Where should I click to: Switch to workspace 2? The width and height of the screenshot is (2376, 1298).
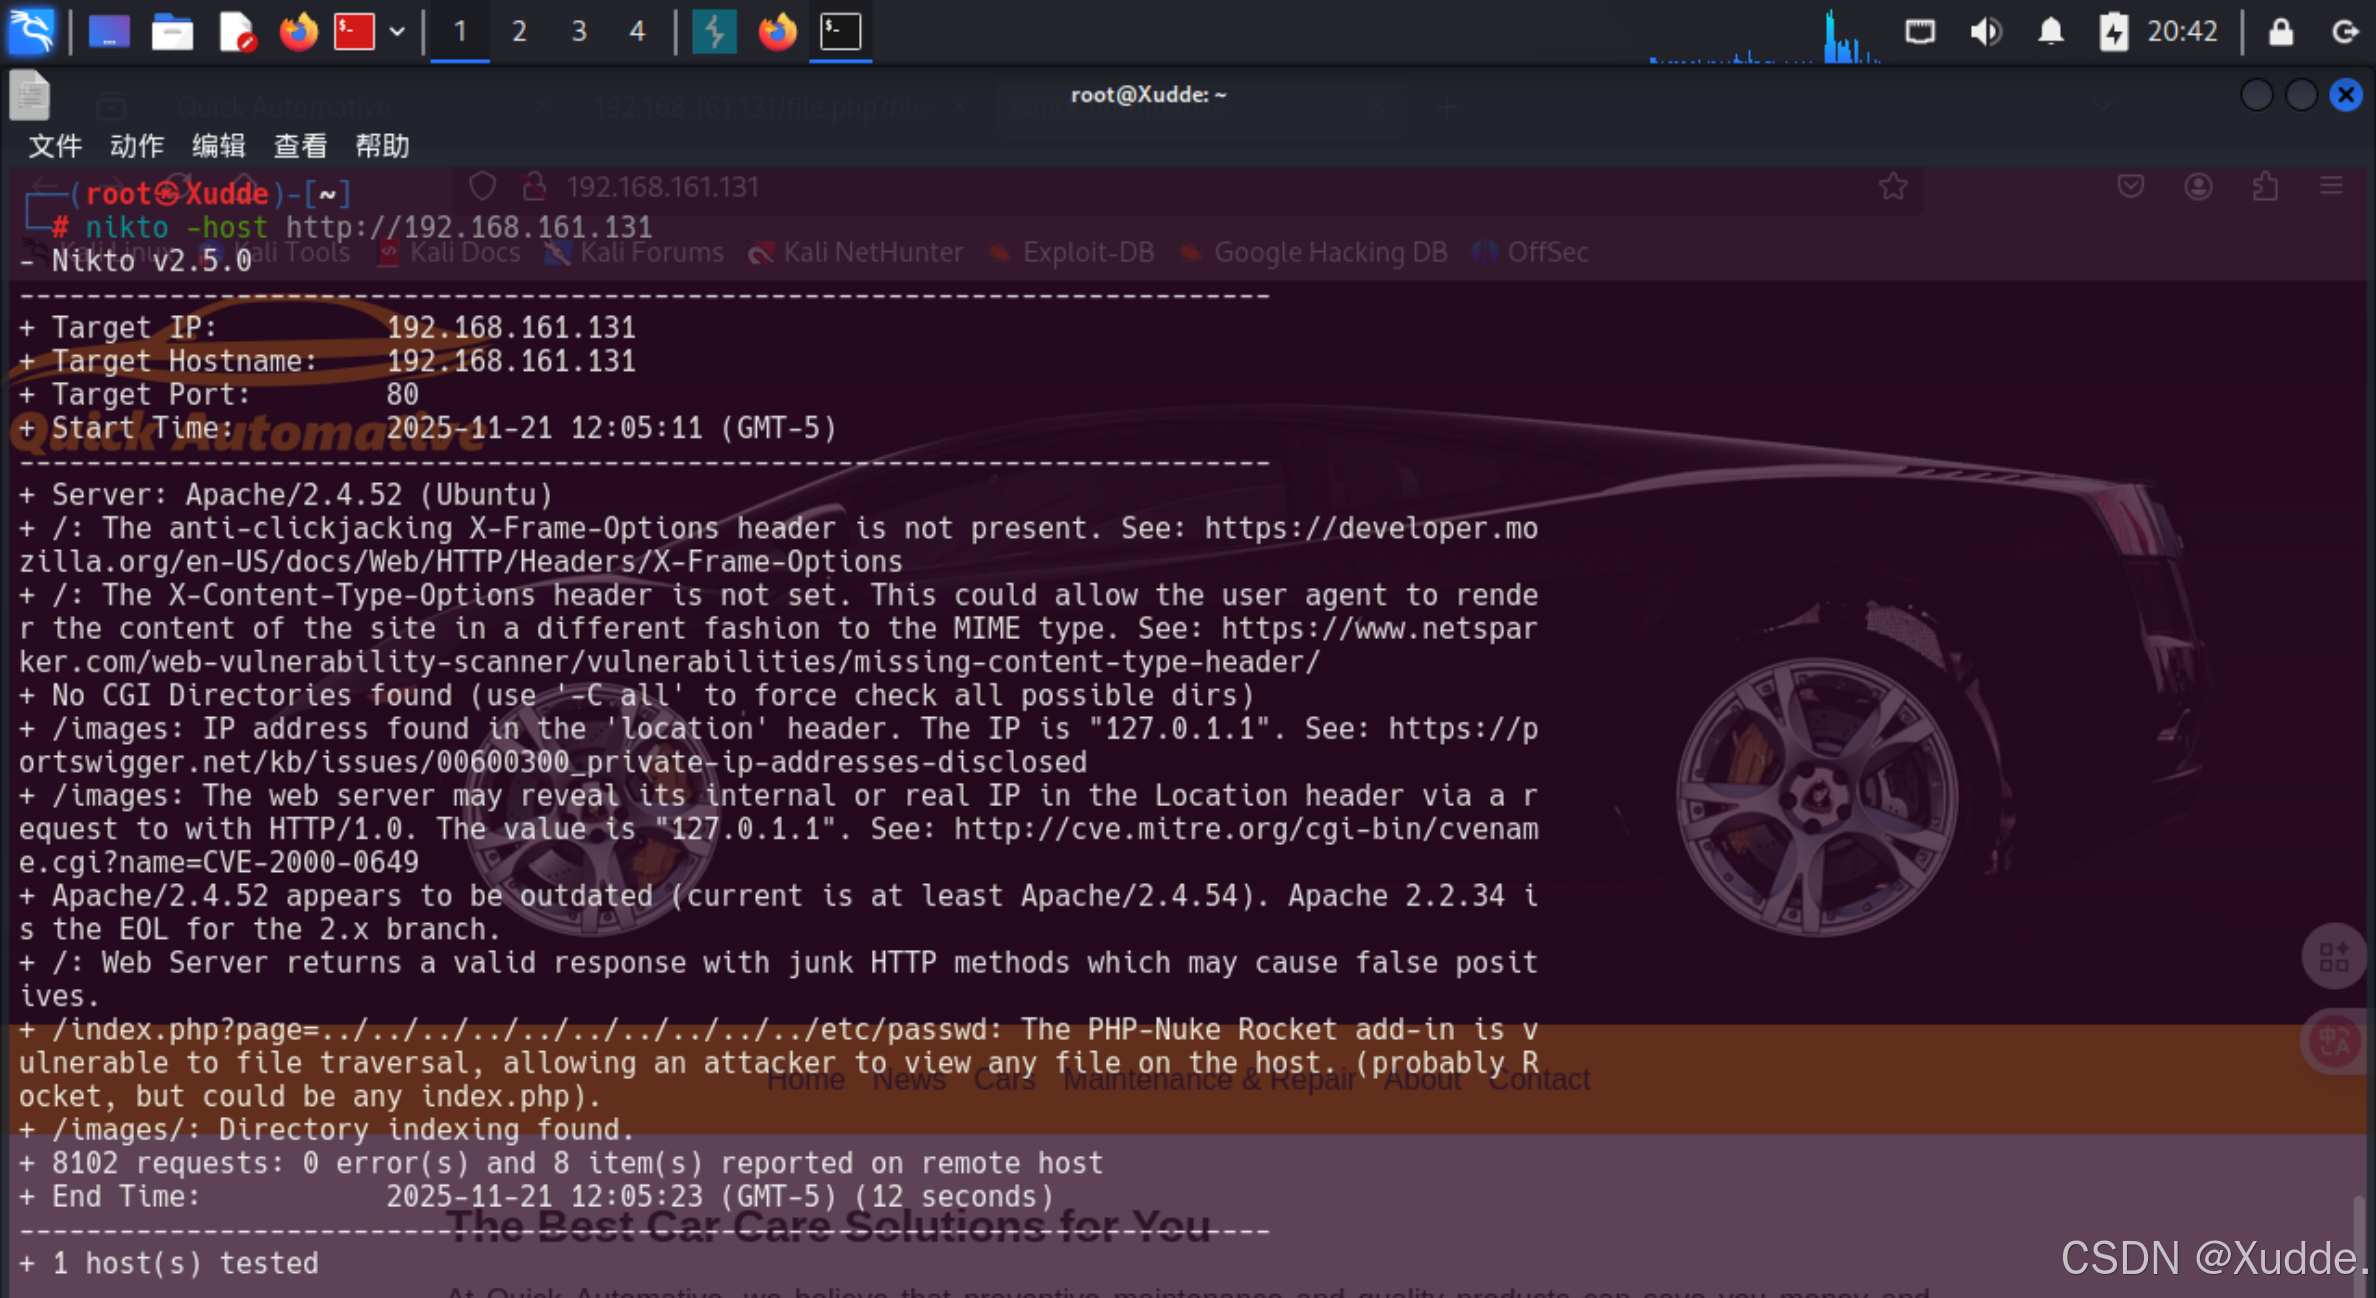pyautogui.click(x=519, y=31)
